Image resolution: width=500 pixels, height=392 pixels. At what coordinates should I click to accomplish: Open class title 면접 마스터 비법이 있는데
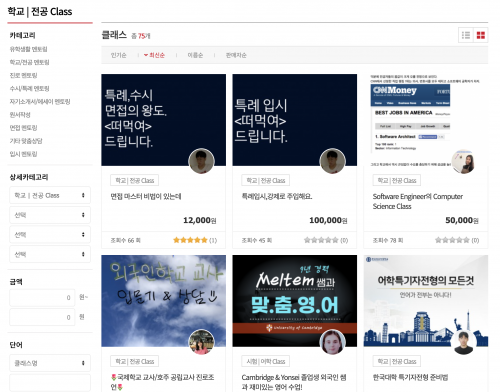tap(146, 196)
